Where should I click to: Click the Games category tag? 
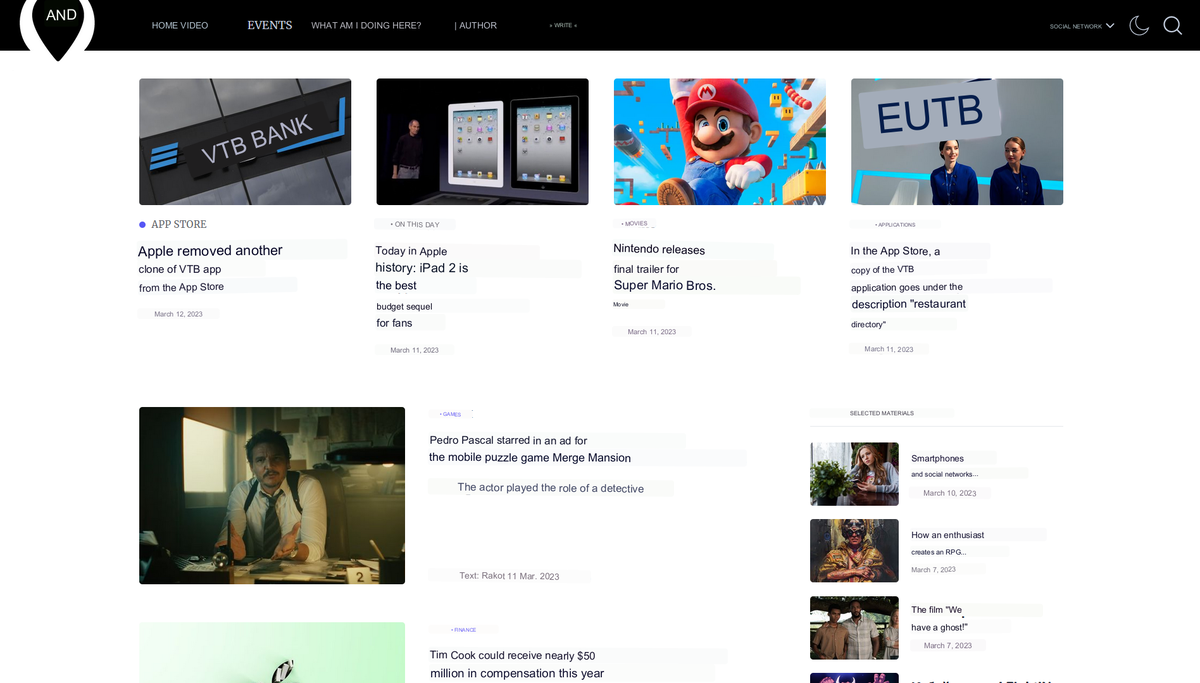(x=450, y=414)
